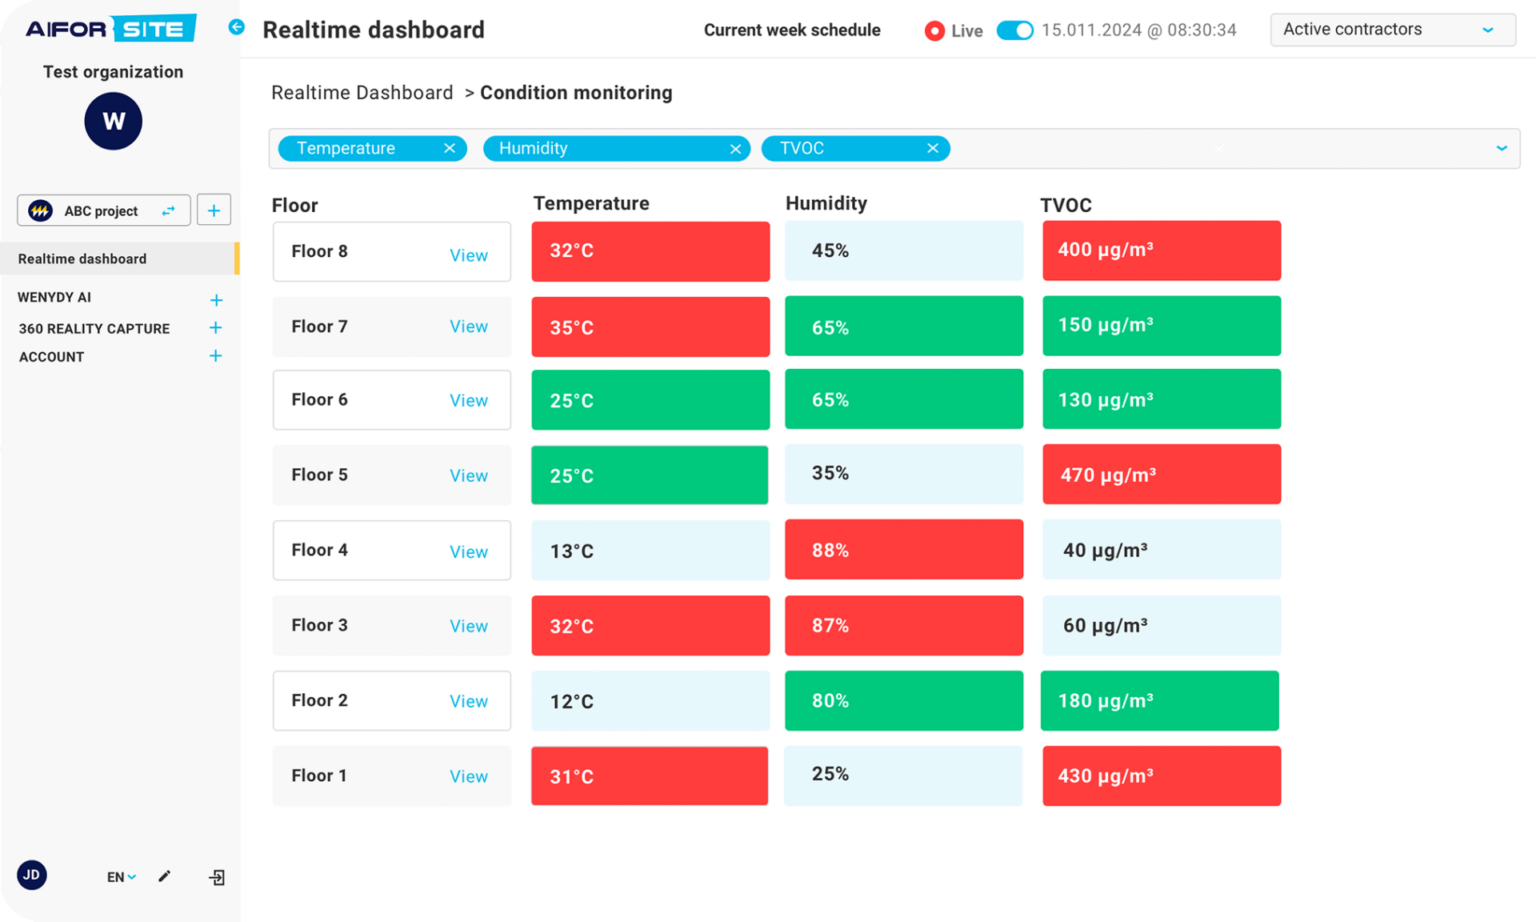Expand the sensor filter dropdown chevron
Image resolution: width=1536 pixels, height=922 pixels.
pos(1501,148)
